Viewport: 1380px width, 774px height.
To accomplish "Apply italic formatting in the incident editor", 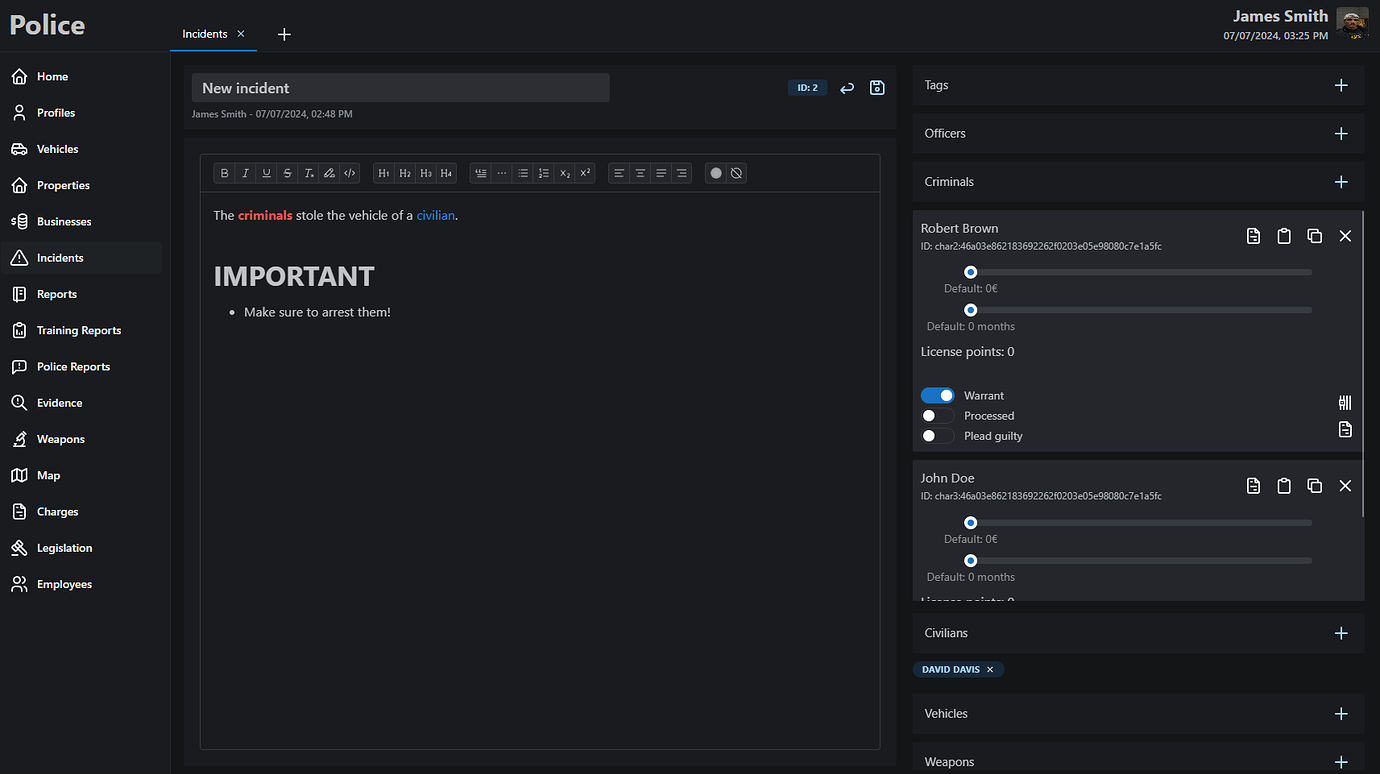I will point(245,172).
